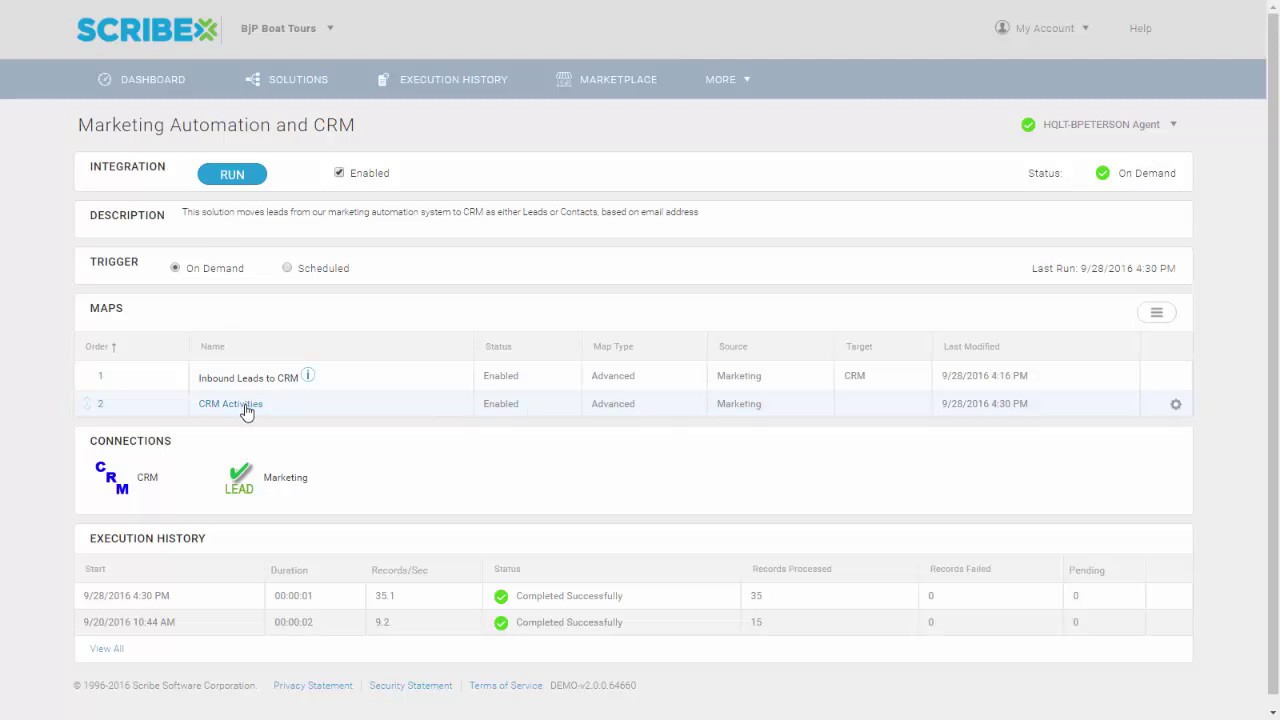Click success icon for 10:44 AM execution
The image size is (1280, 720).
click(x=501, y=622)
